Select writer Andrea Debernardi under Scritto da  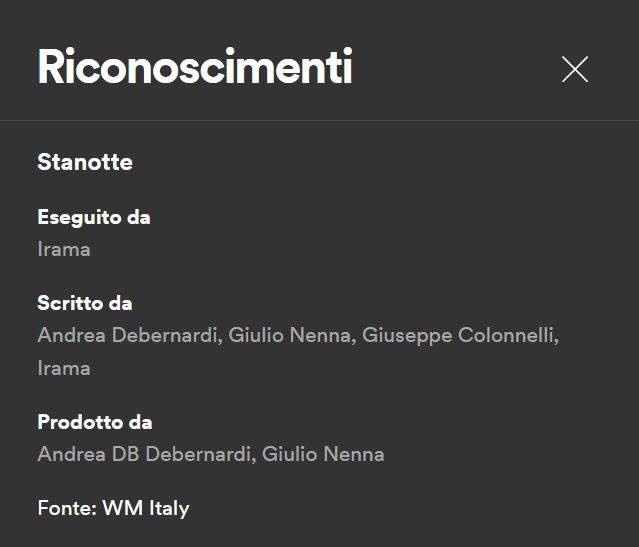coord(127,335)
